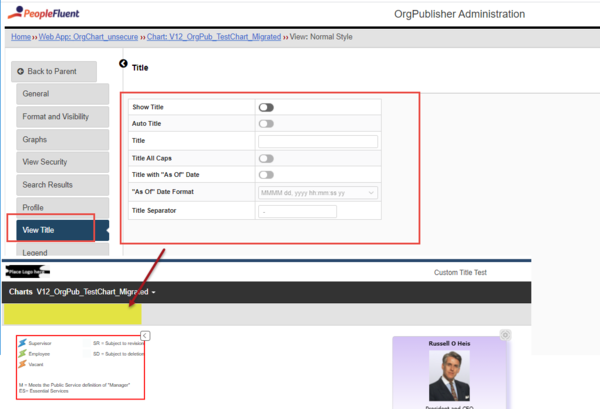Viewport: 600px width, 409px height.
Task: Click the Show Title row label
Action: (148, 107)
